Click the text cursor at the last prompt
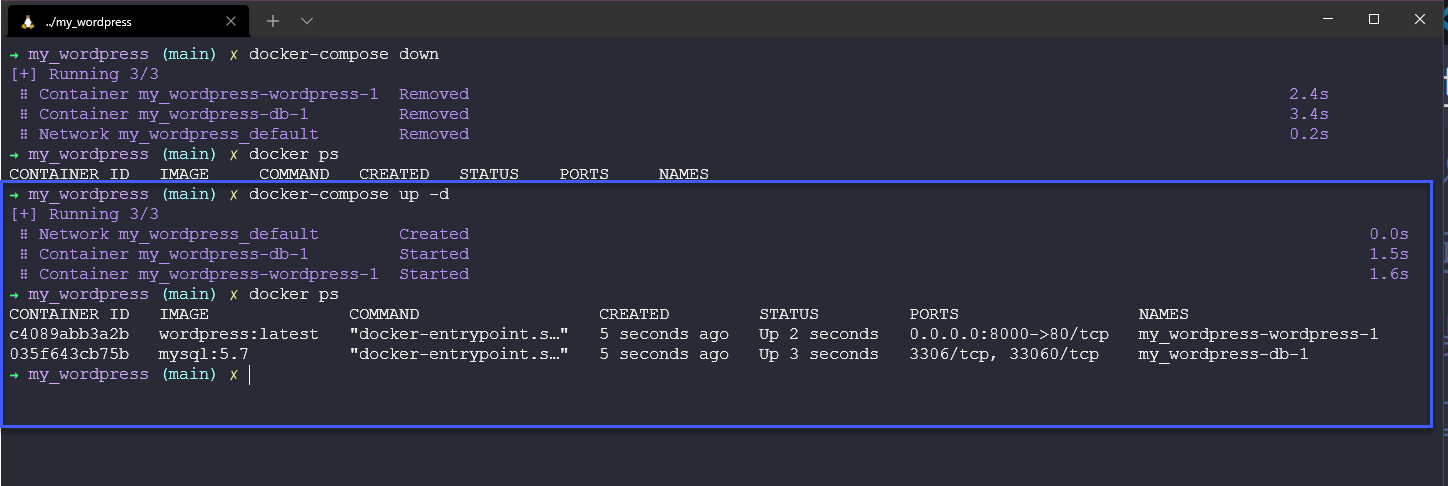Image resolution: width=1448 pixels, height=486 pixels. [x=249, y=374]
